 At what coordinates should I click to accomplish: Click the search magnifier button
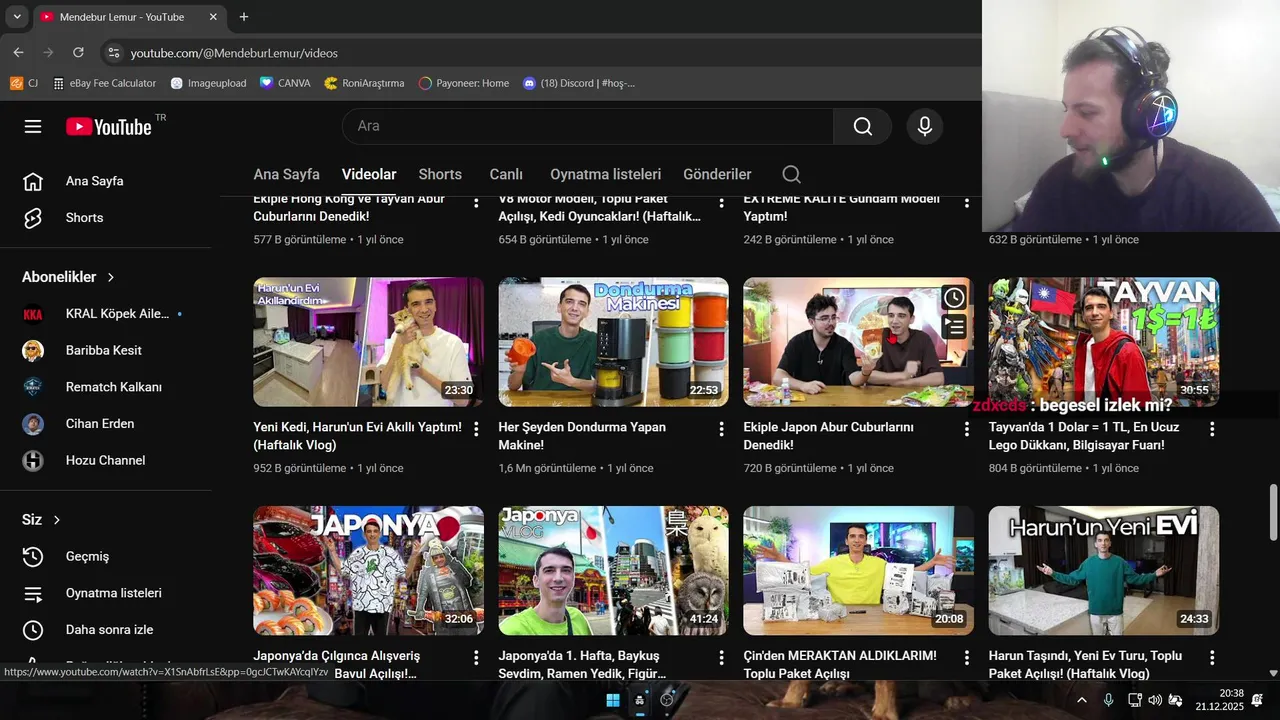click(x=862, y=126)
